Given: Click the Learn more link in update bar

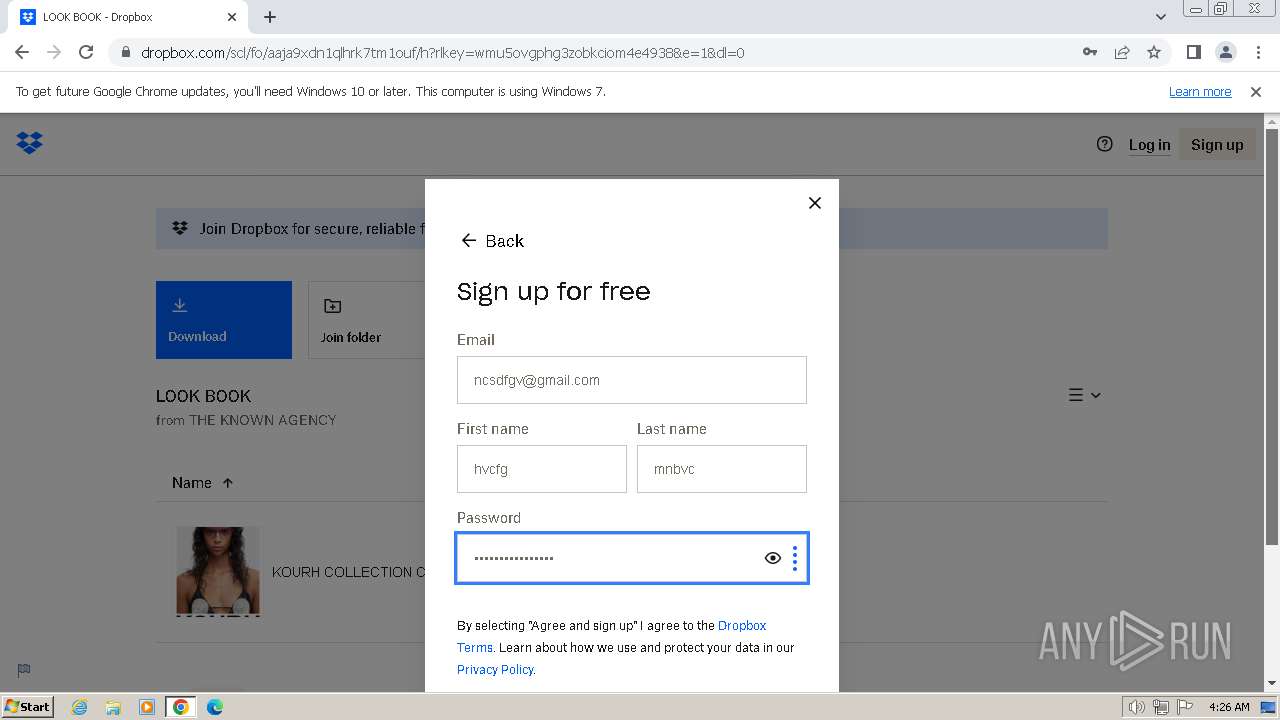Looking at the screenshot, I should [x=1200, y=92].
